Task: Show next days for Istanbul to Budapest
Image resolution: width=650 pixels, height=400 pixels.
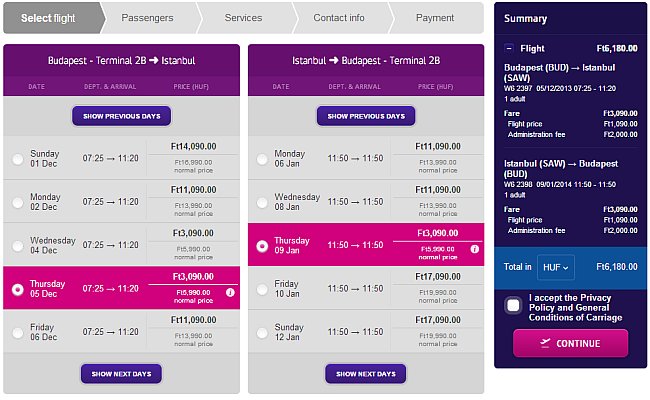Action: click(x=366, y=374)
